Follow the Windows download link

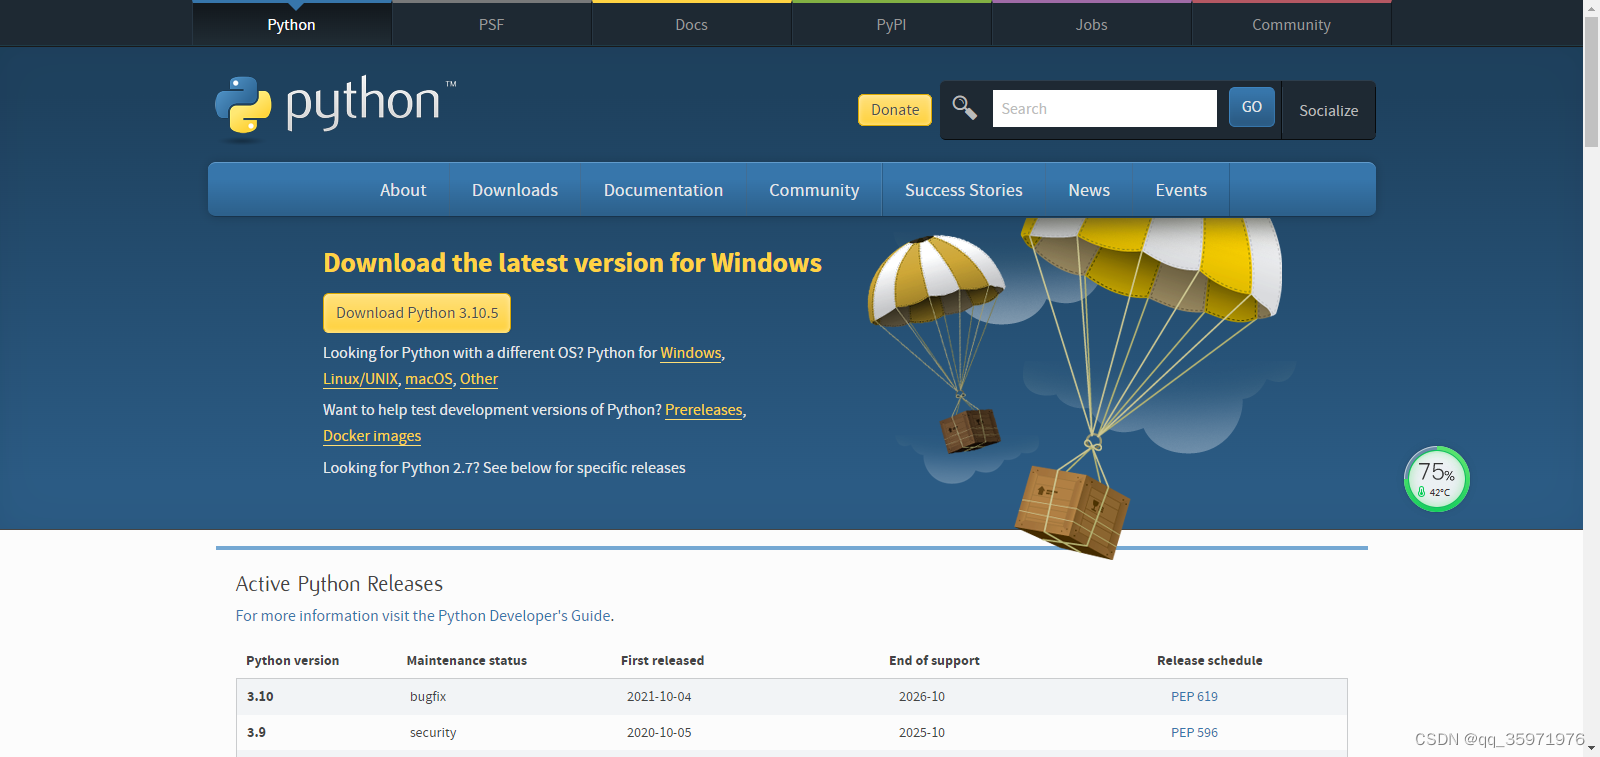click(691, 353)
